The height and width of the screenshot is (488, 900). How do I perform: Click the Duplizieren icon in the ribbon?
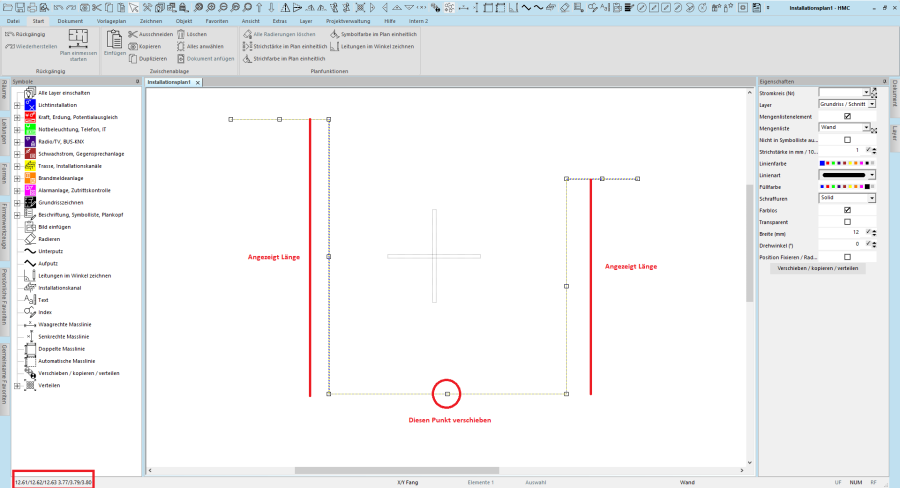point(133,58)
